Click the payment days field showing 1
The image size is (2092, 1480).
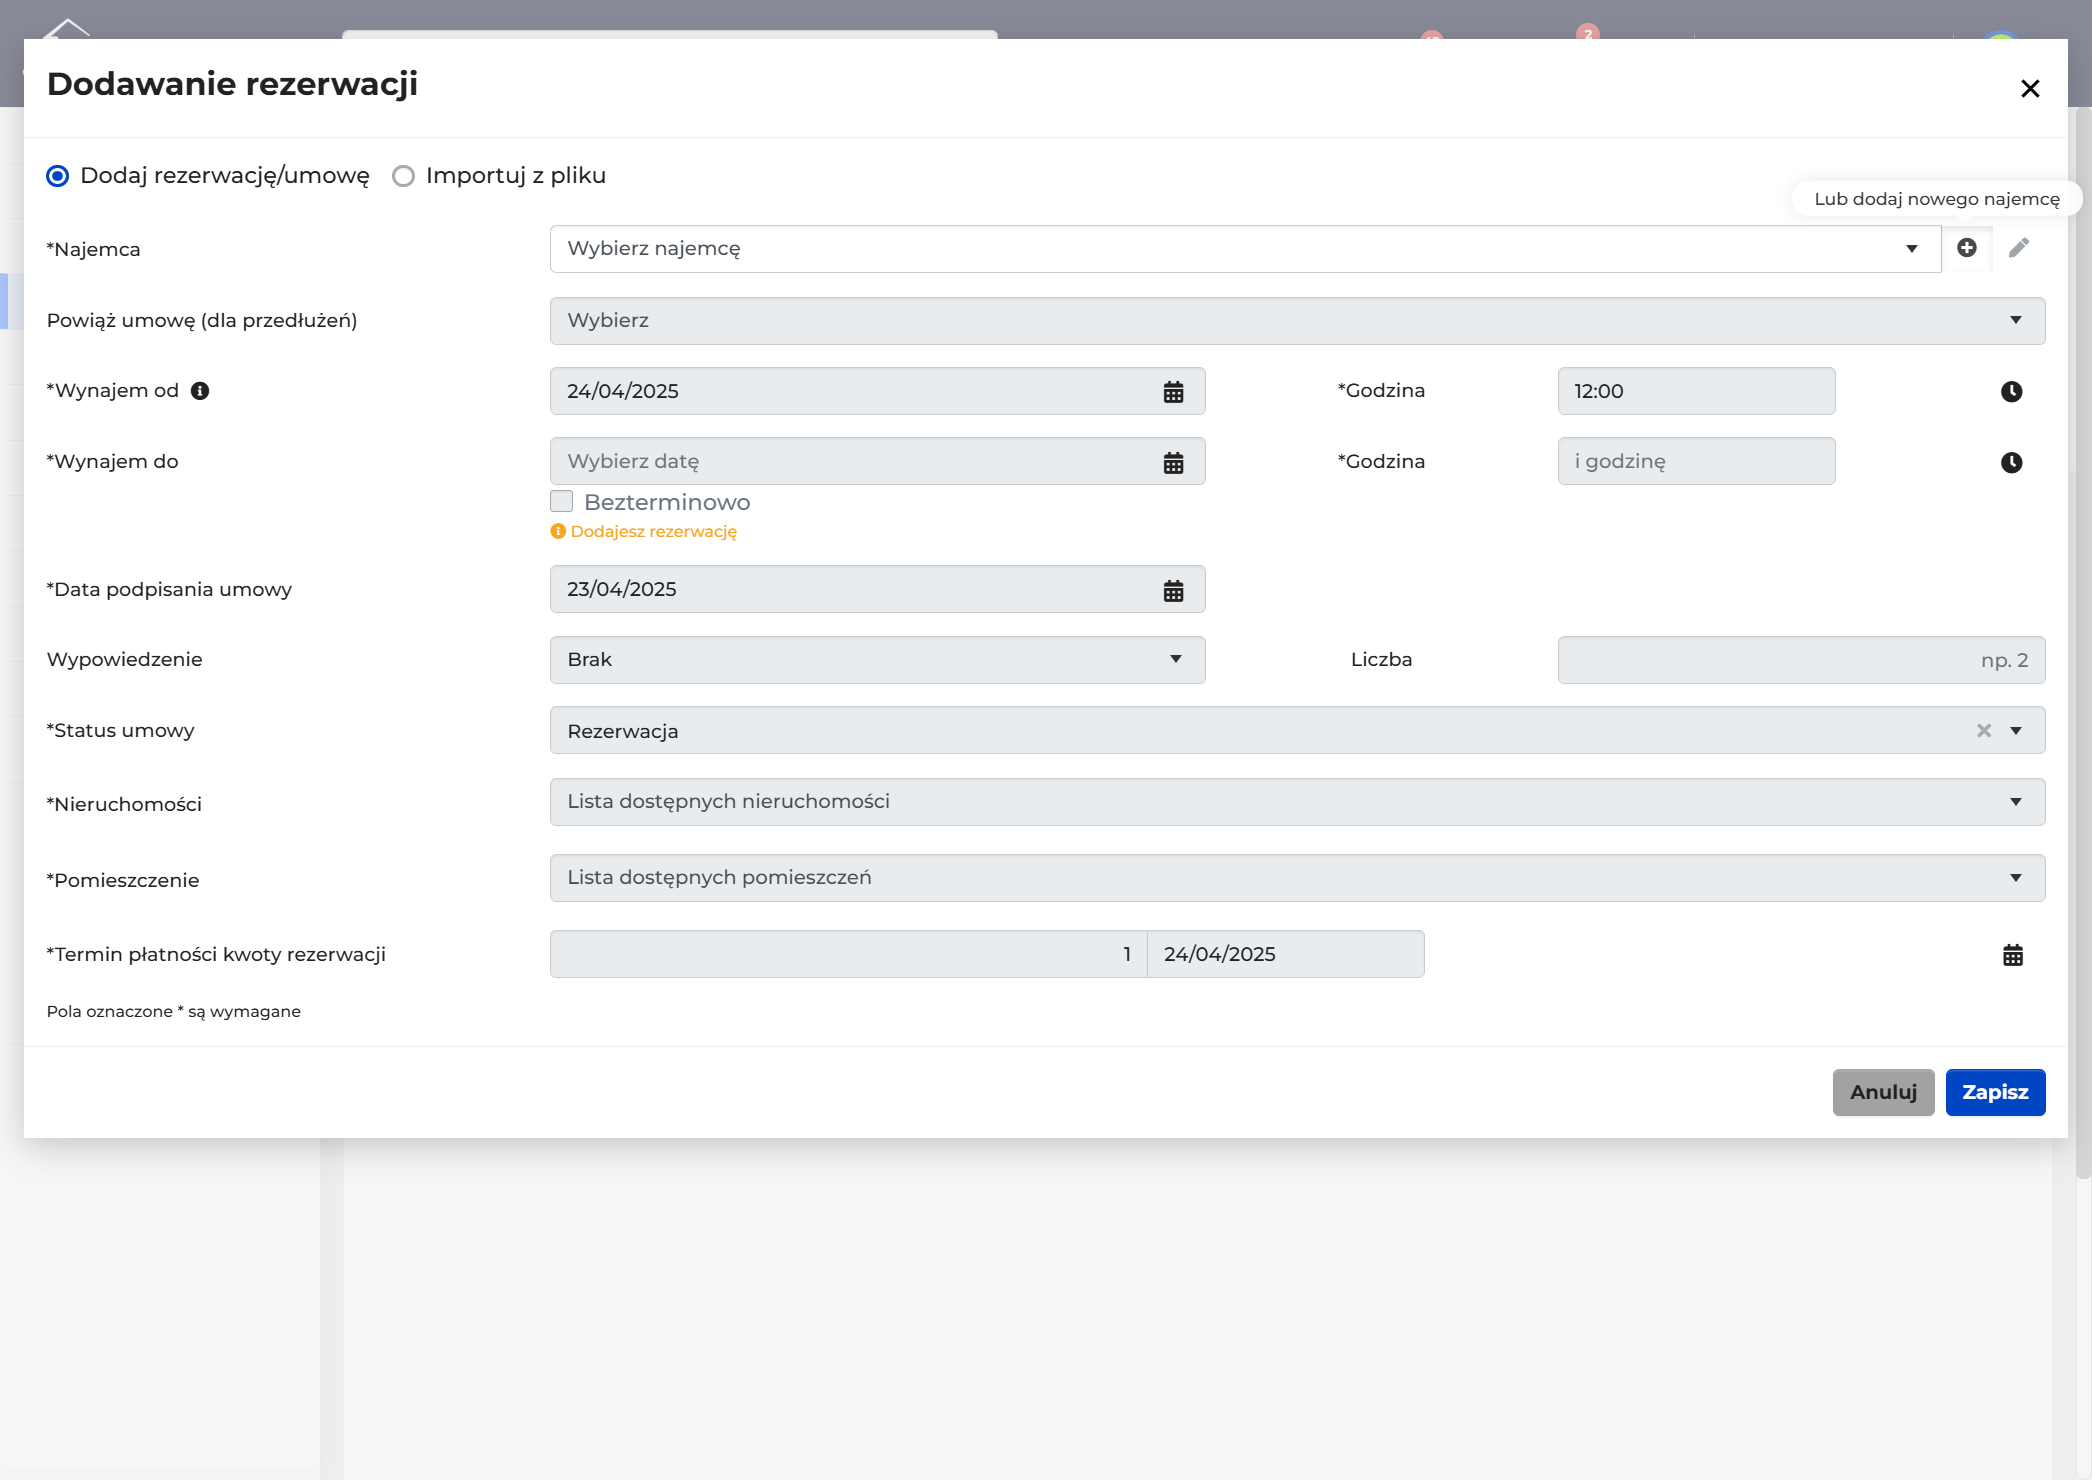pyautogui.click(x=848, y=954)
